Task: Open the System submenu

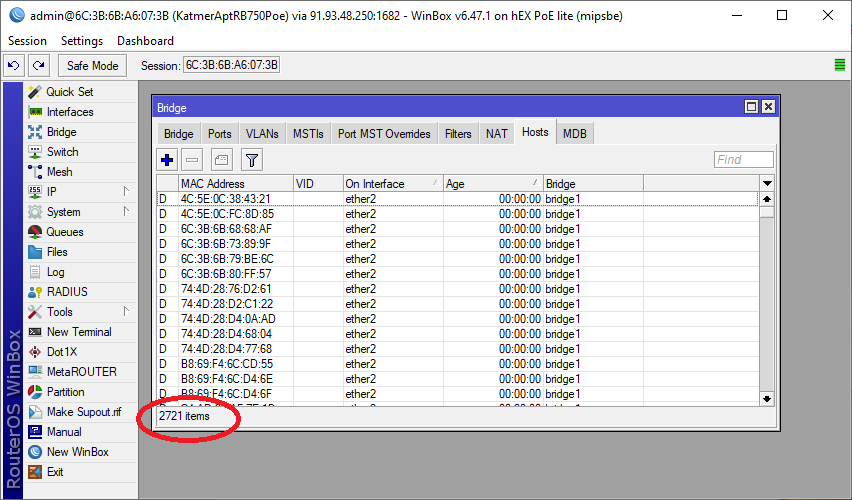Action: pyautogui.click(x=80, y=212)
